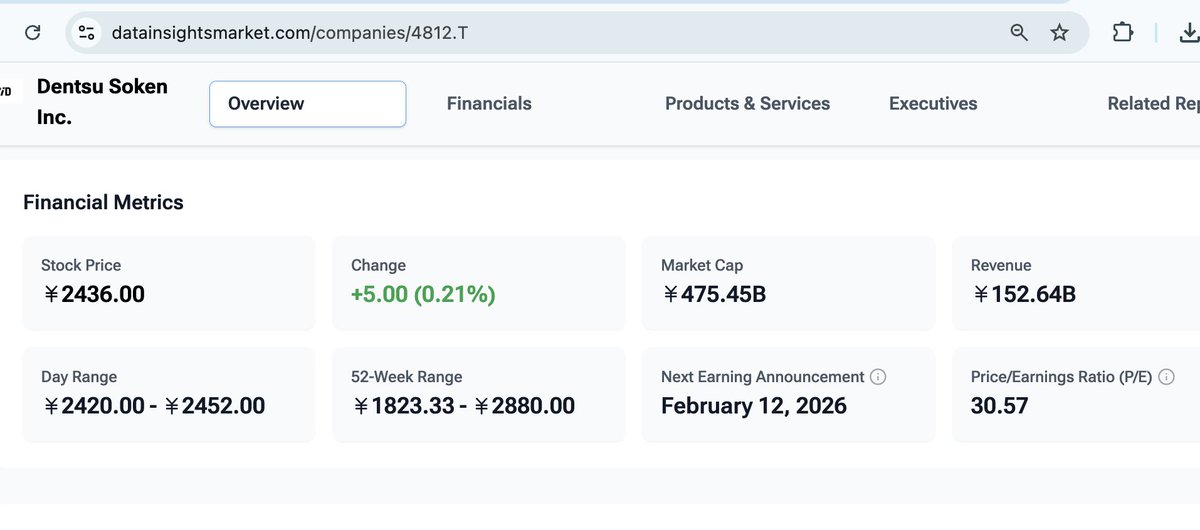Go to the Executives tab
This screenshot has width=1200, height=530.
[933, 104]
